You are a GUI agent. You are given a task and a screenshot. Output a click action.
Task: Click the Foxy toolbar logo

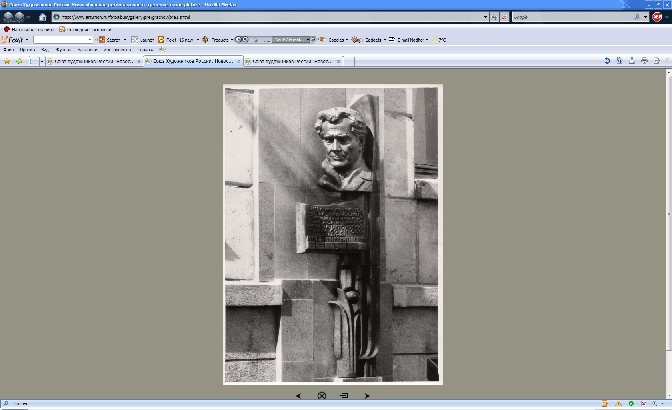point(12,39)
